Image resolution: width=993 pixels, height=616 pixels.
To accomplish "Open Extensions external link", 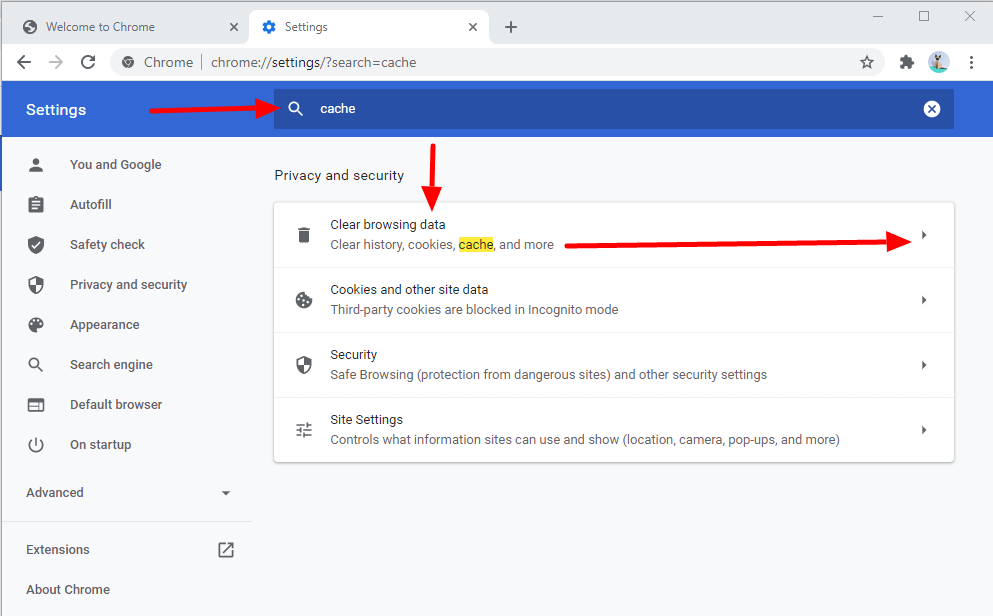I will pyautogui.click(x=226, y=550).
